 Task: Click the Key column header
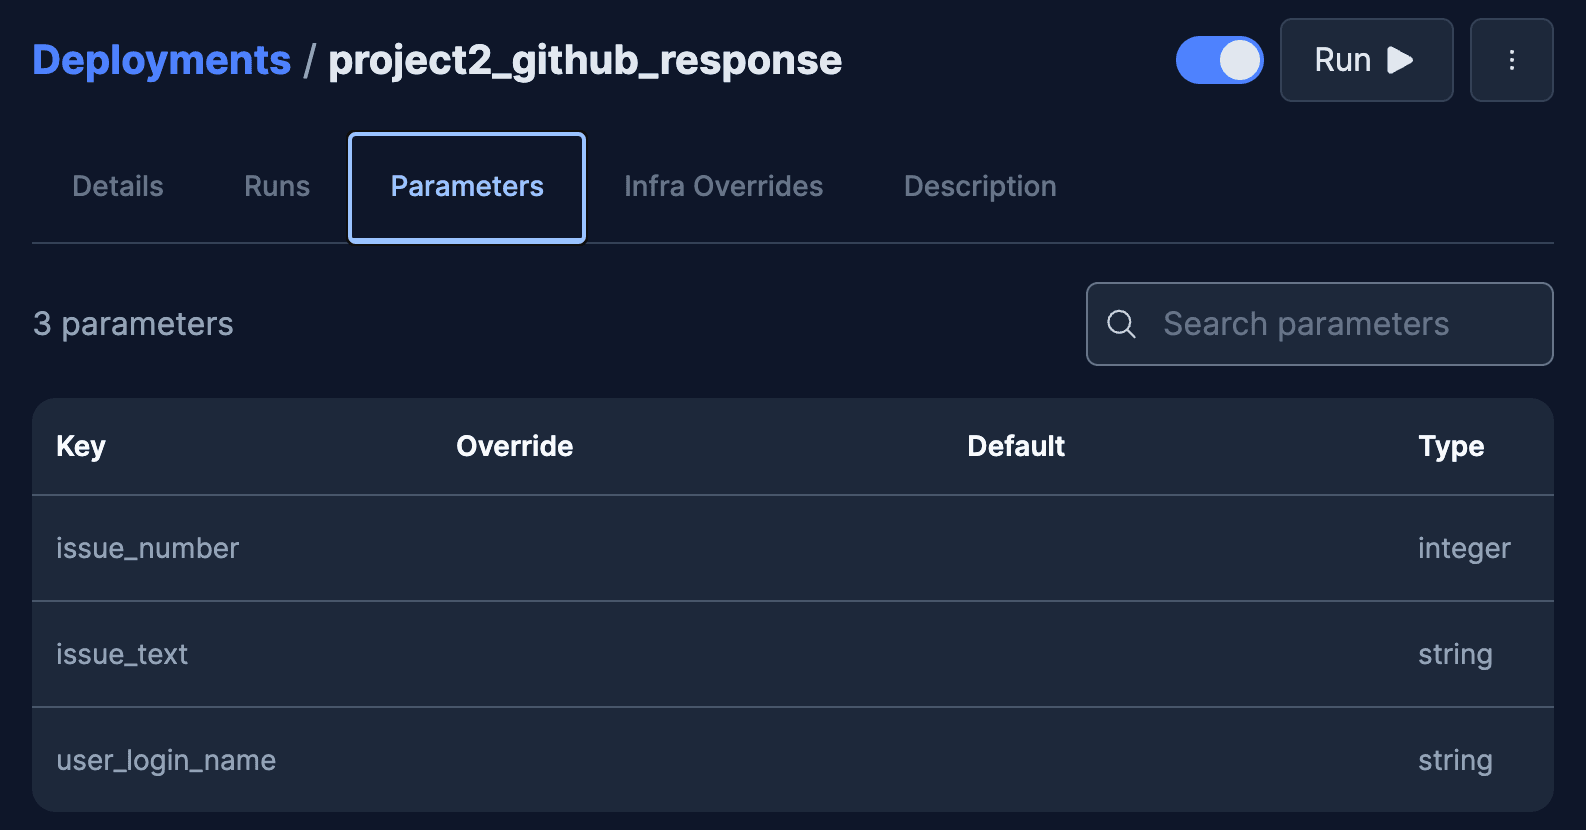coord(81,446)
